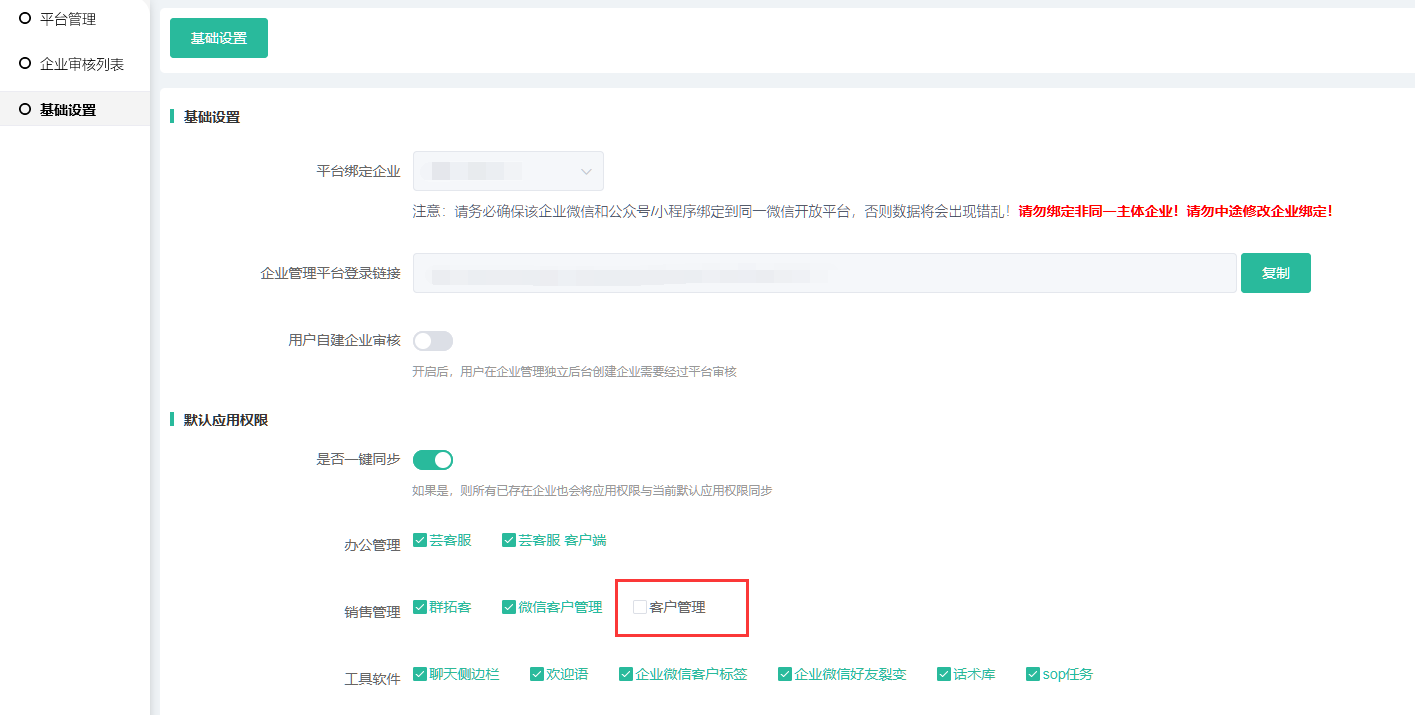
Task: Click the 企业管理平台登录链接 input field
Action: 824,273
